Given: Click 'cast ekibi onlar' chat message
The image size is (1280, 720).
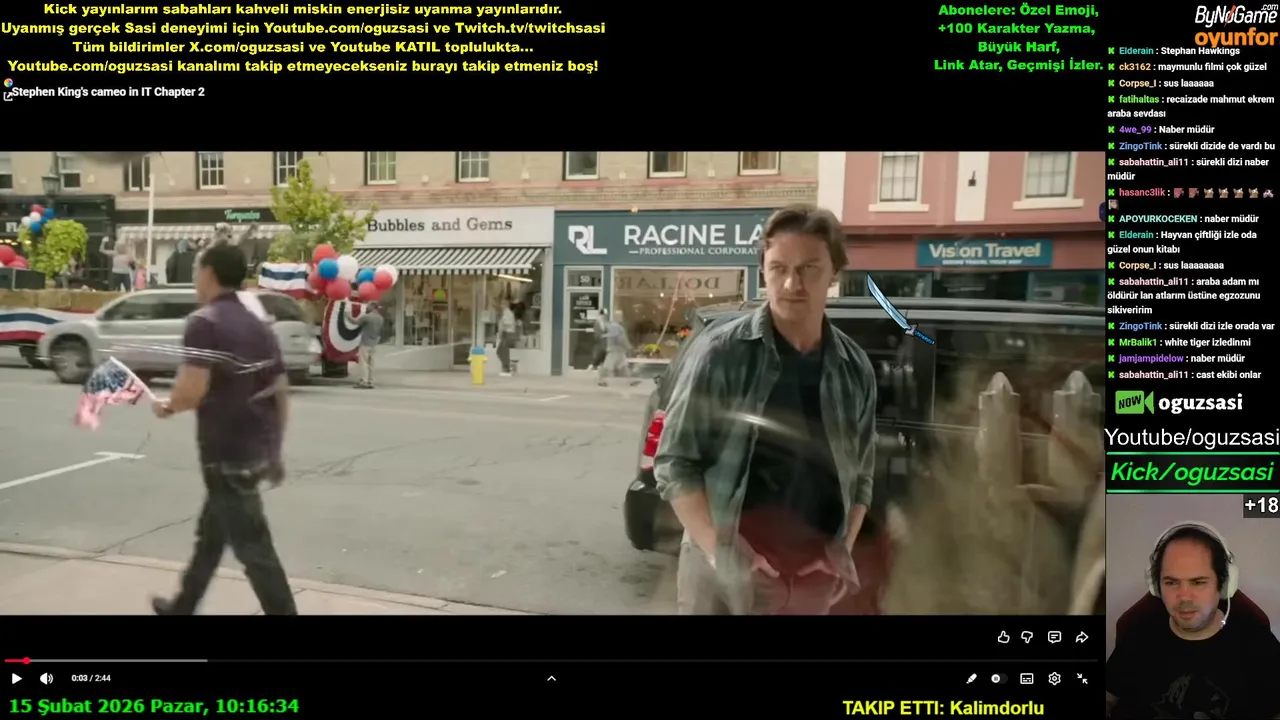Looking at the screenshot, I should point(1229,375).
